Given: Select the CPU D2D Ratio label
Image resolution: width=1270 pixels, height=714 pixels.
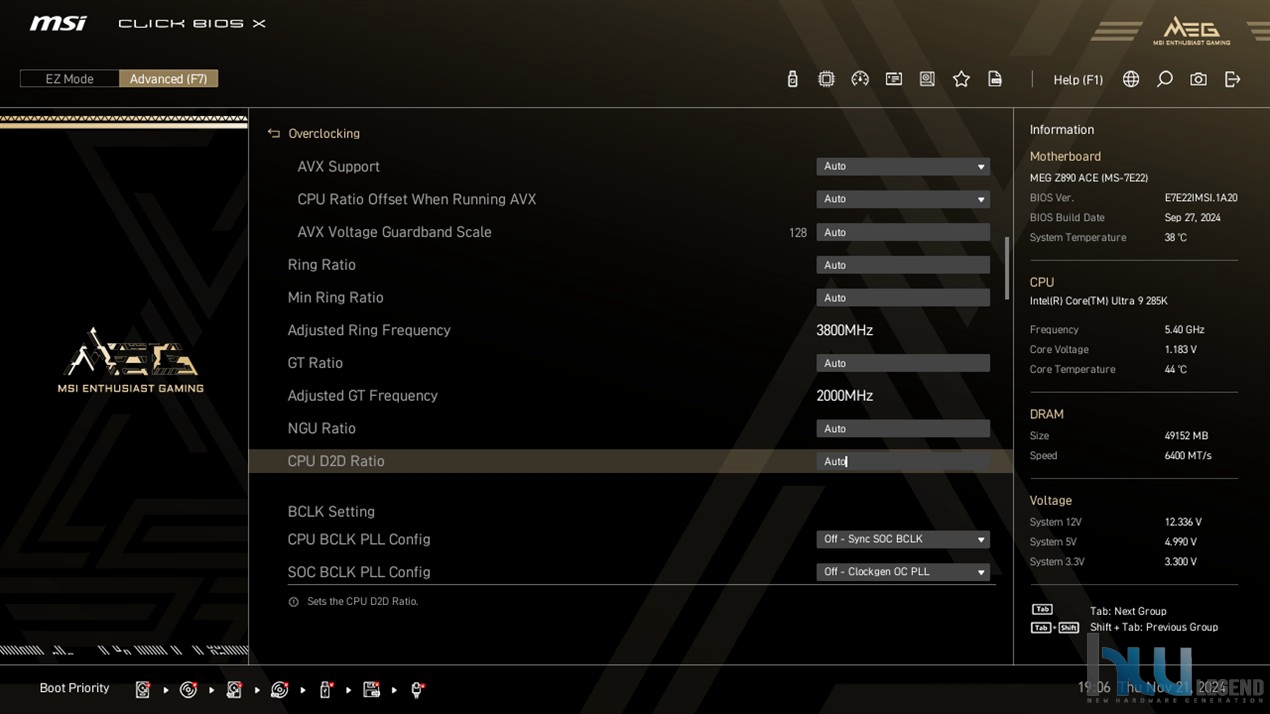Looking at the screenshot, I should point(335,461).
